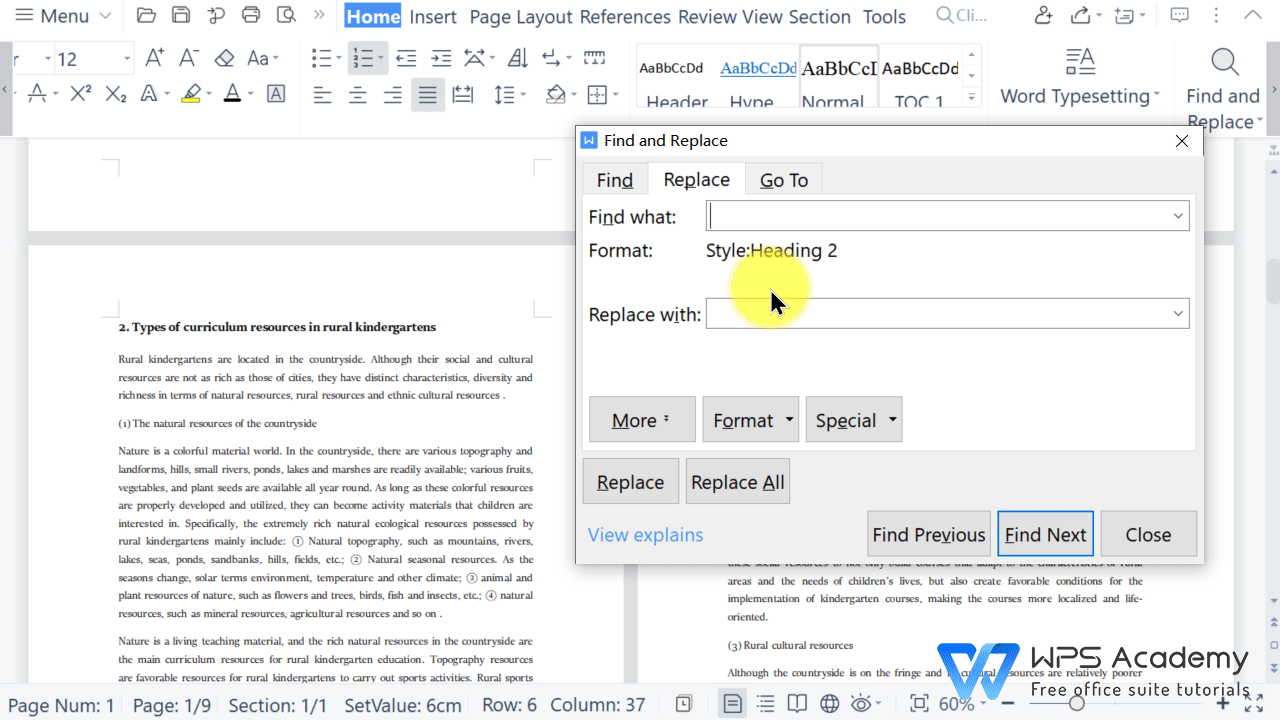The height and width of the screenshot is (720, 1280).
Task: Toggle bulleted list formatting
Action: (321, 57)
